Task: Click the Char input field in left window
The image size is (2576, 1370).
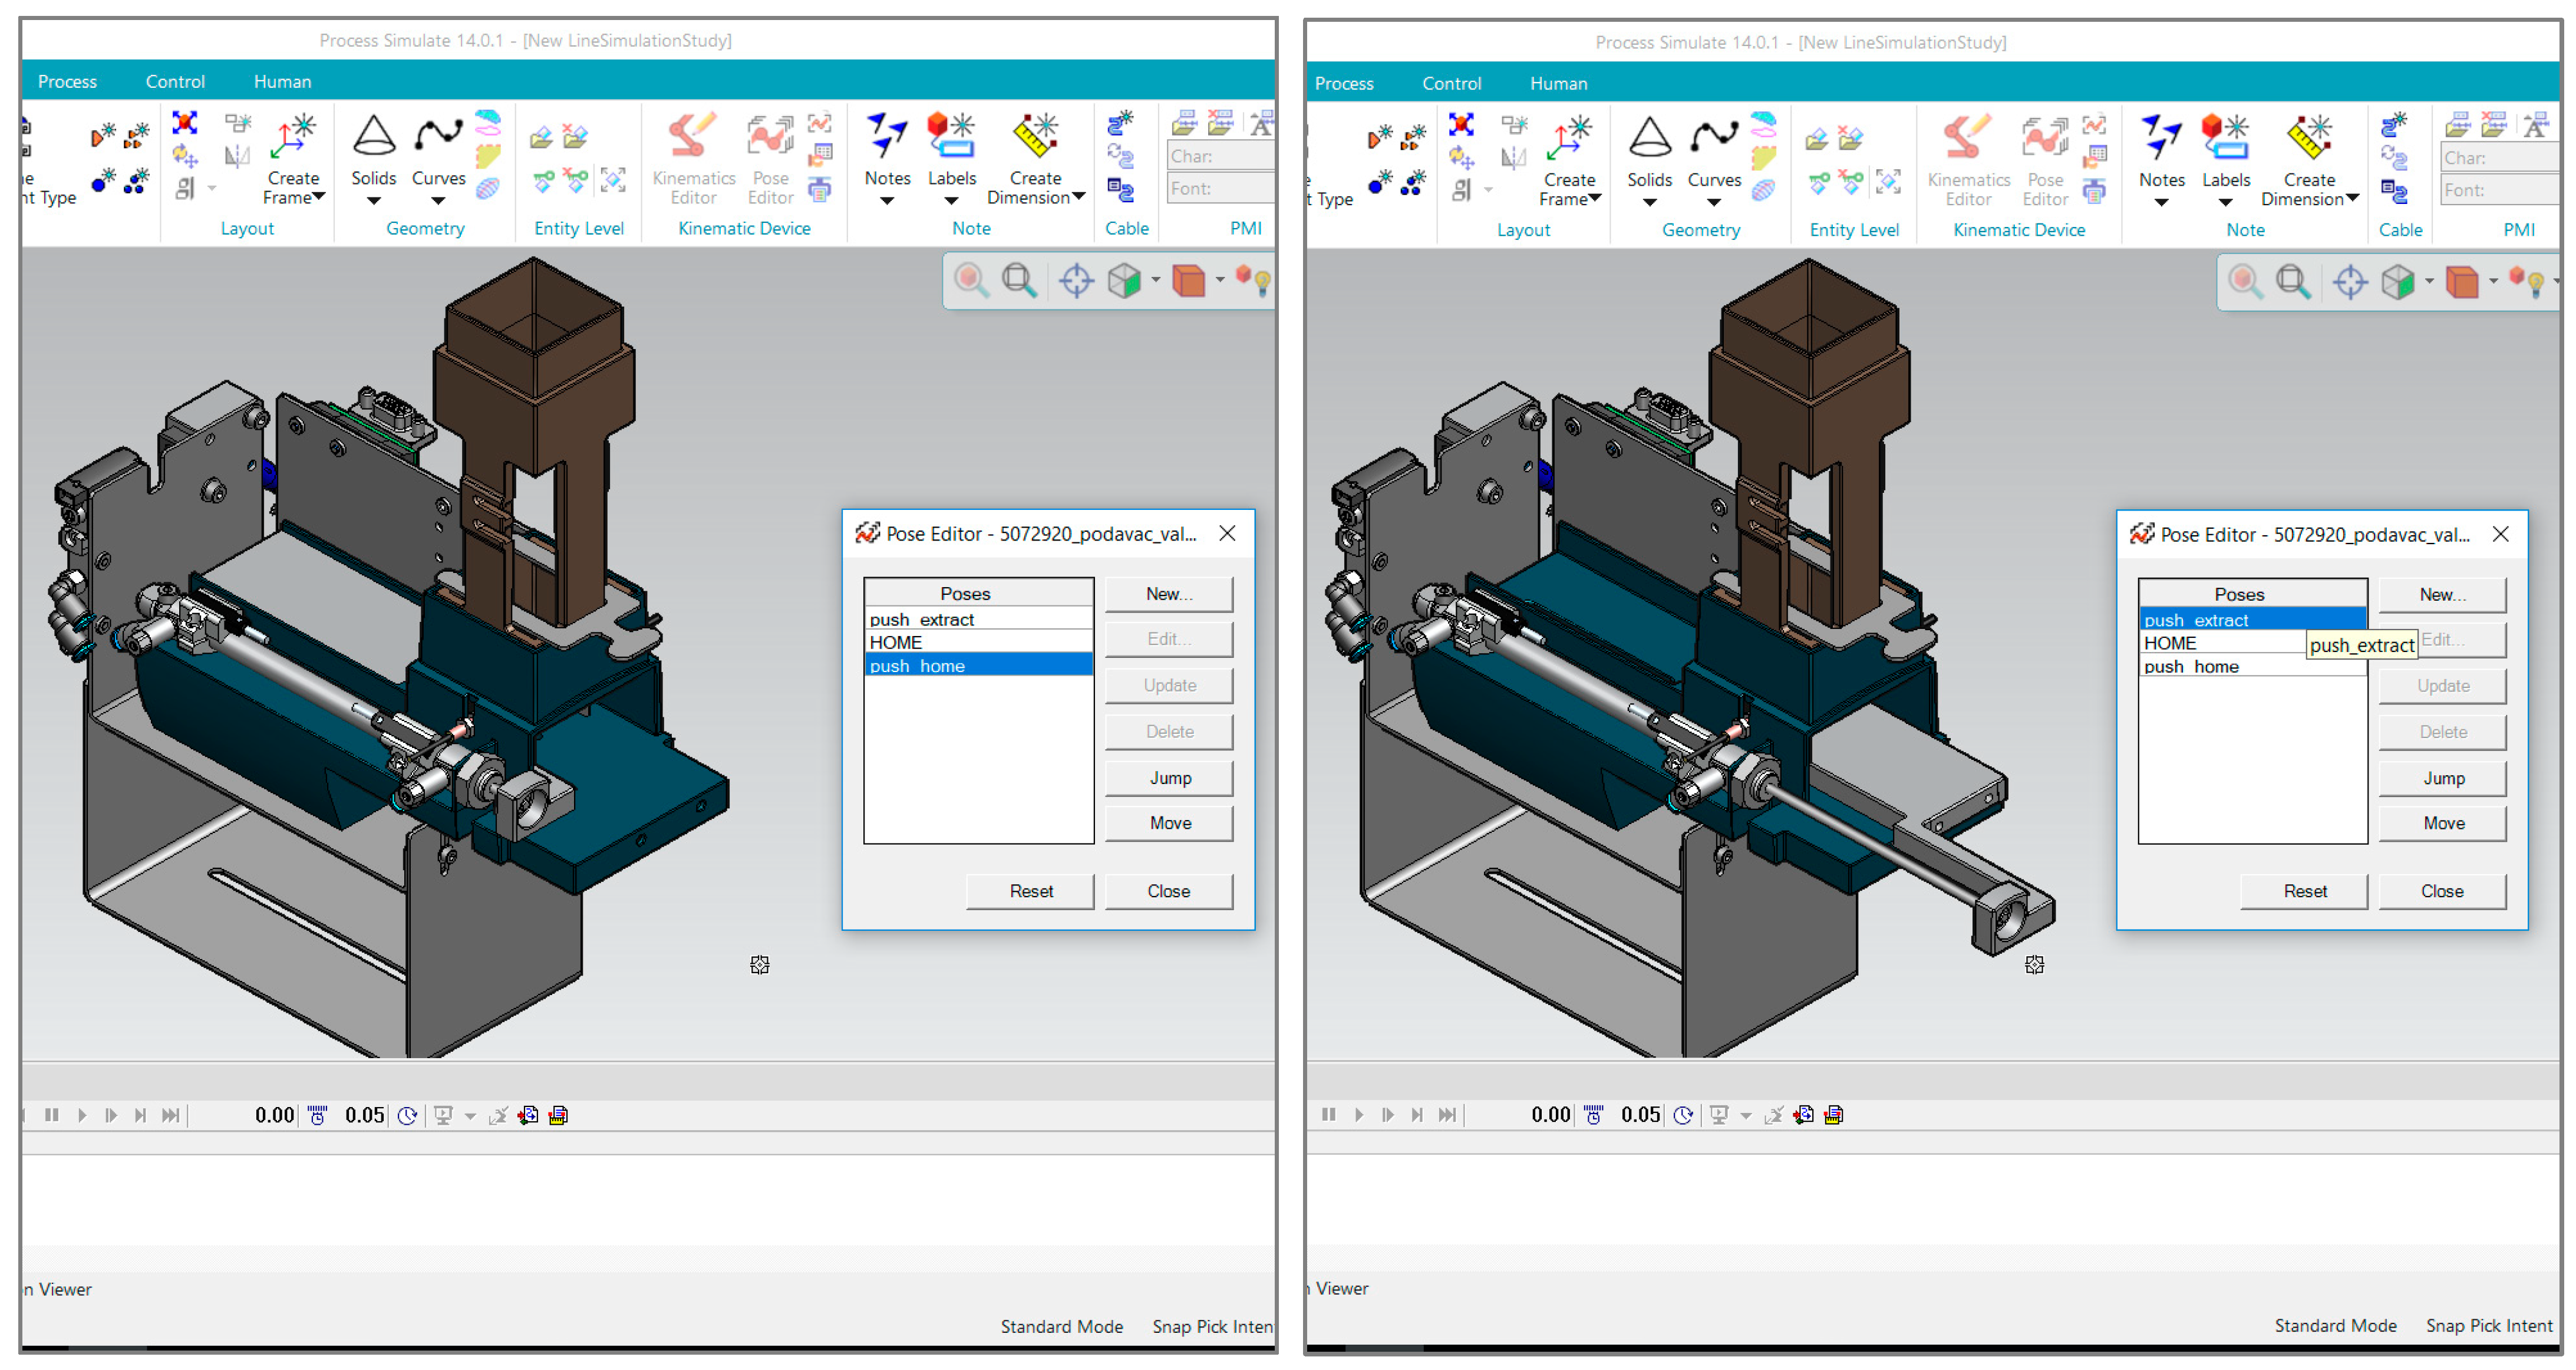Action: 1220,156
